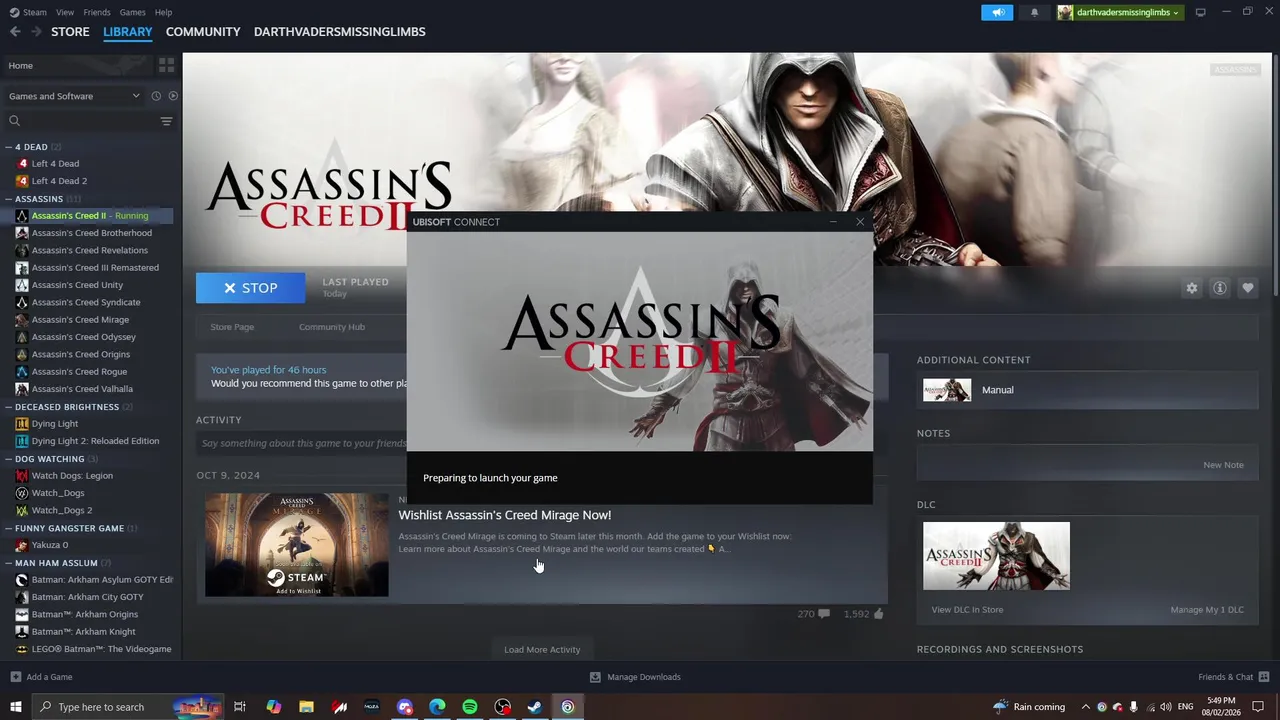Collapse the 4 DEAD collection
This screenshot has height=720, width=1280.
(x=8, y=147)
